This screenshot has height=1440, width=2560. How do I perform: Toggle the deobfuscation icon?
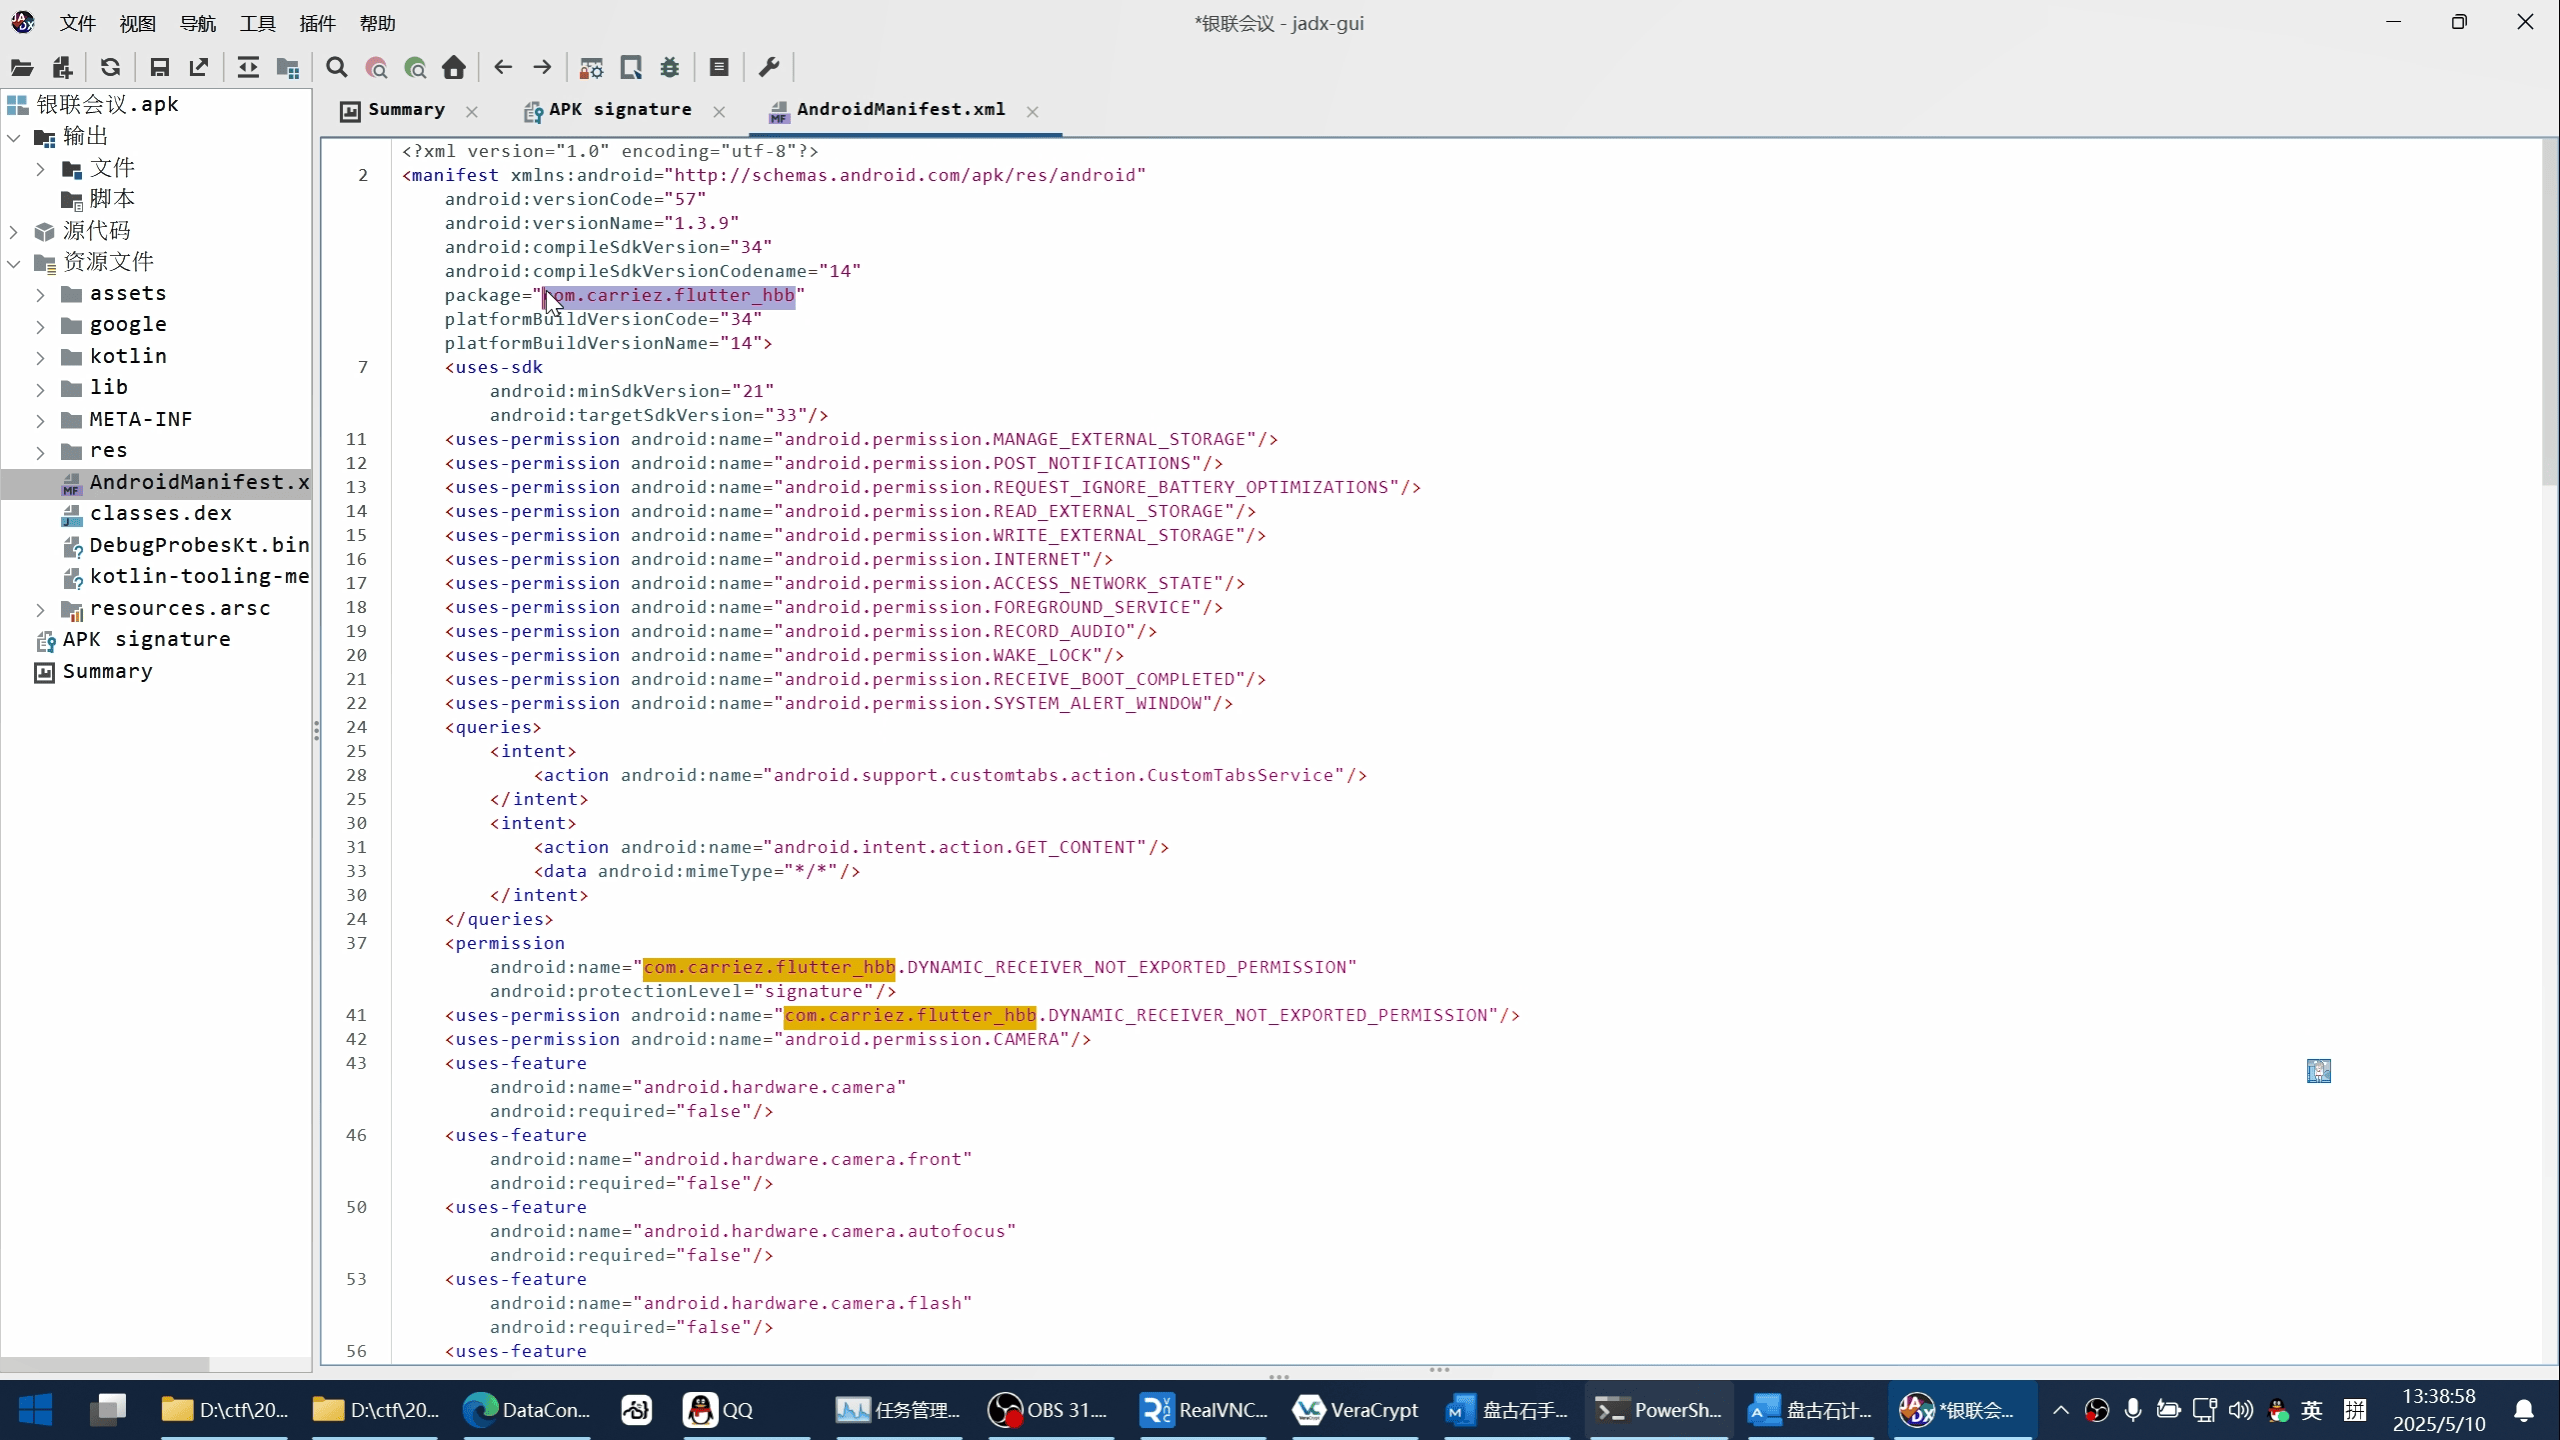591,67
